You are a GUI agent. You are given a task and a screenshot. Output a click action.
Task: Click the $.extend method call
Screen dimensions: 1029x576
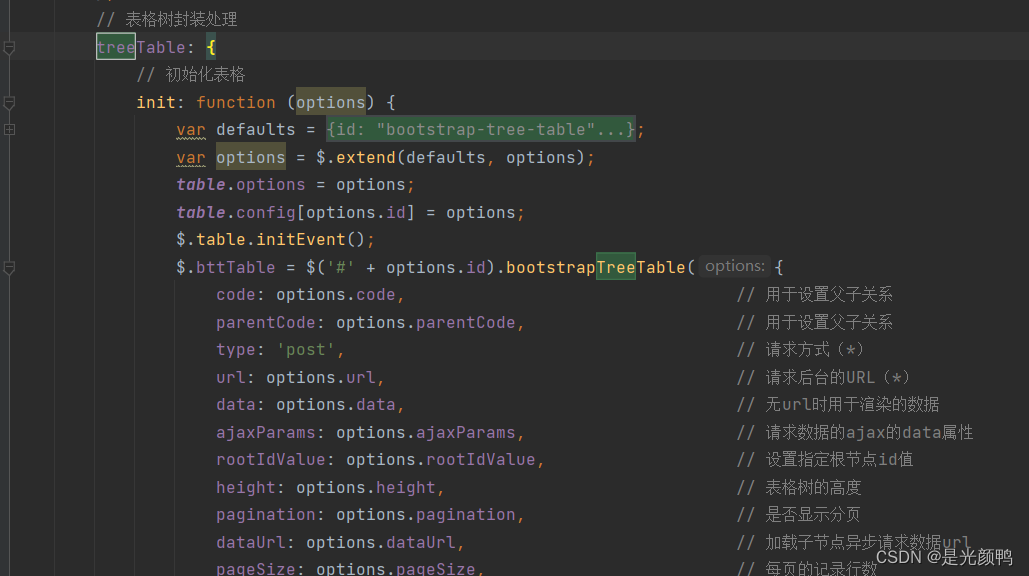356,157
